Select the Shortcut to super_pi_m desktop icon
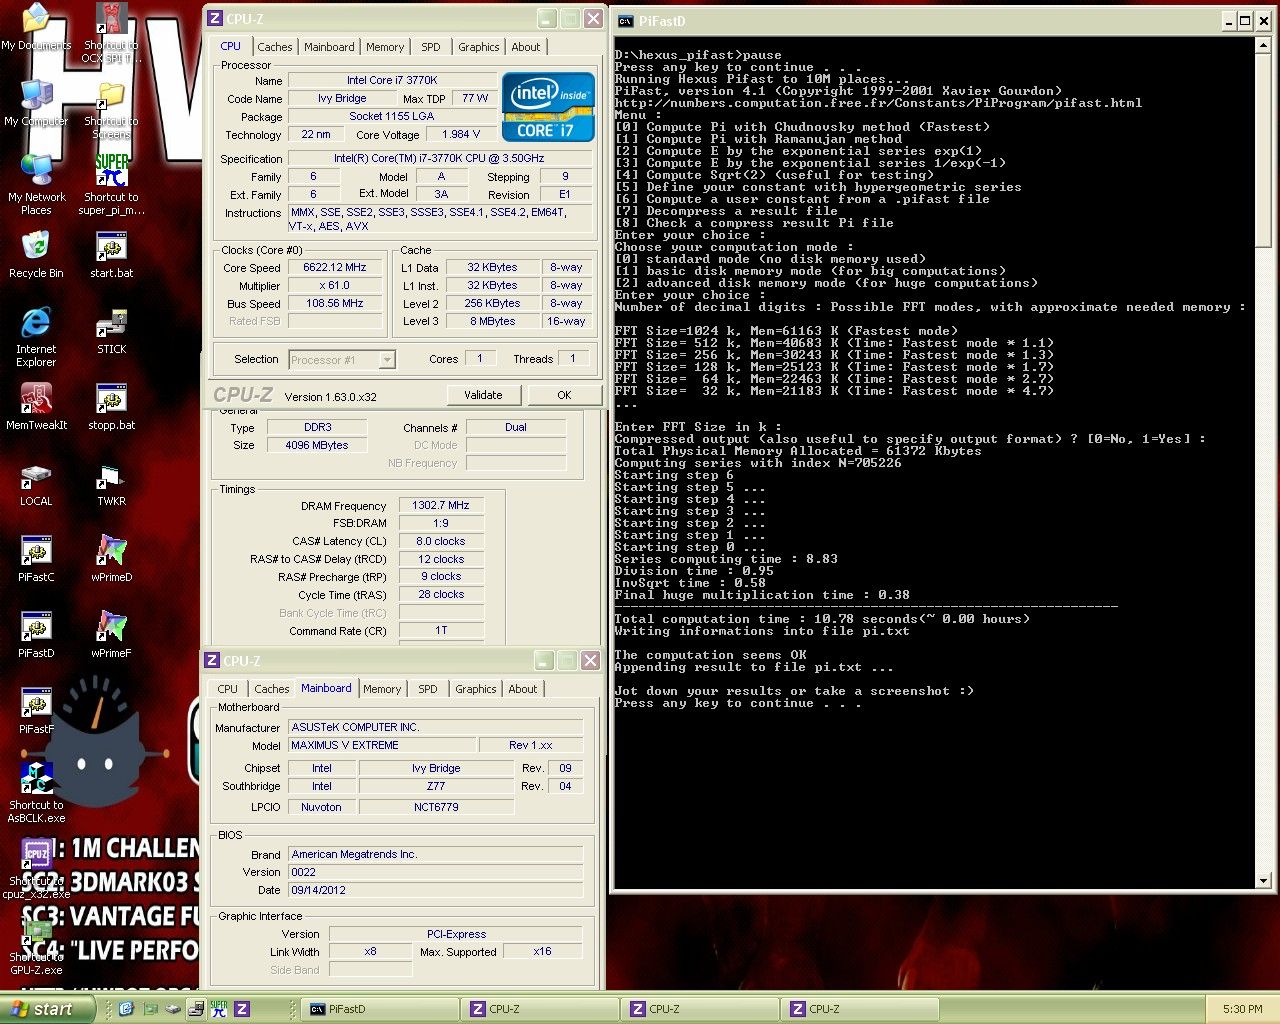The width and height of the screenshot is (1280, 1024). [111, 185]
